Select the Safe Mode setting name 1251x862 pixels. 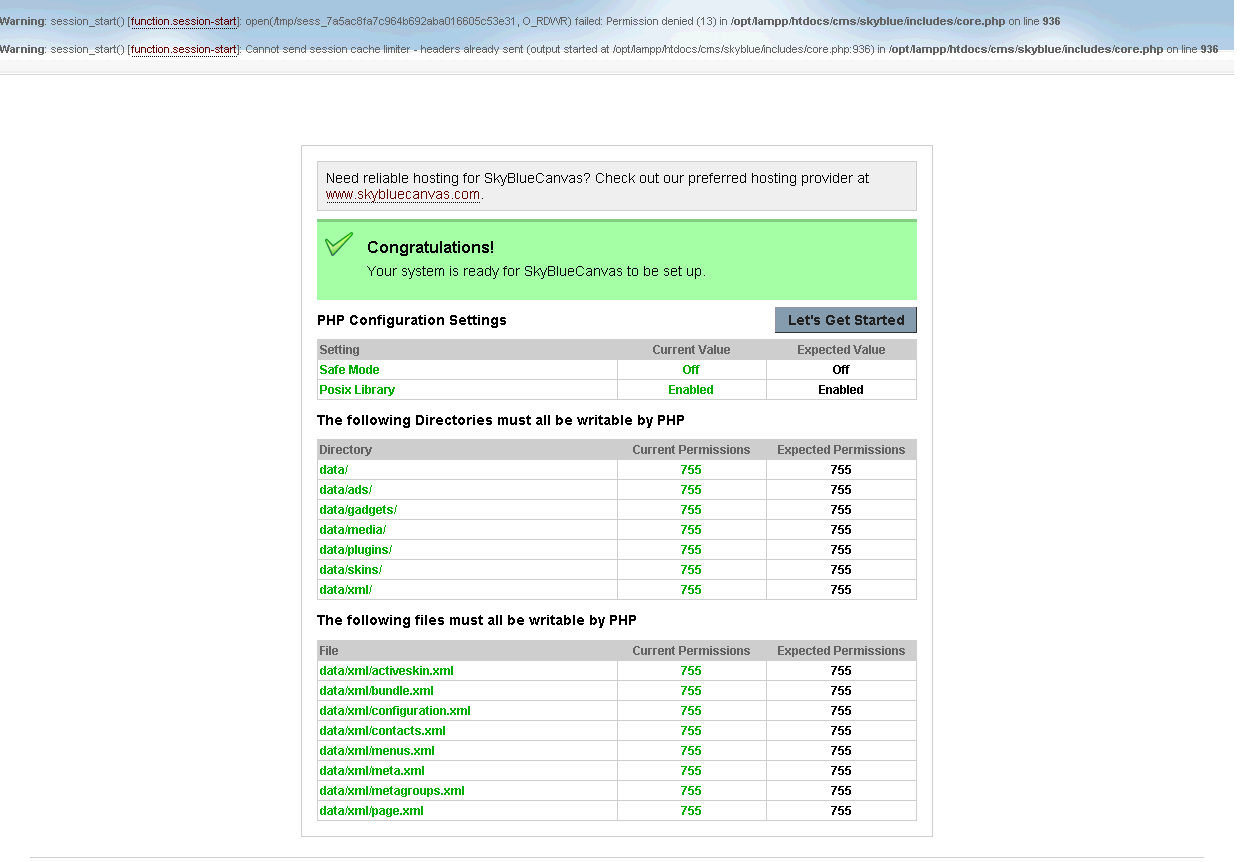point(349,370)
